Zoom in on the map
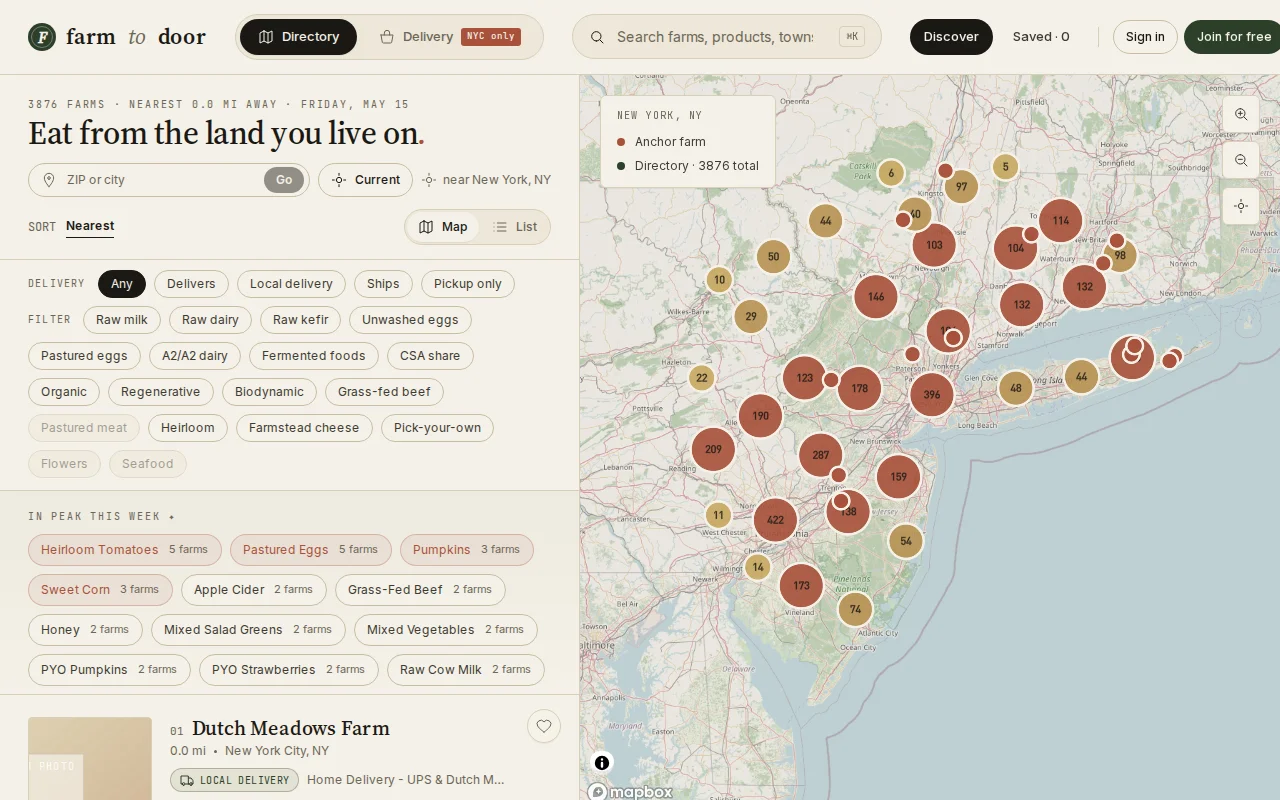This screenshot has width=1280, height=800. click(1241, 114)
